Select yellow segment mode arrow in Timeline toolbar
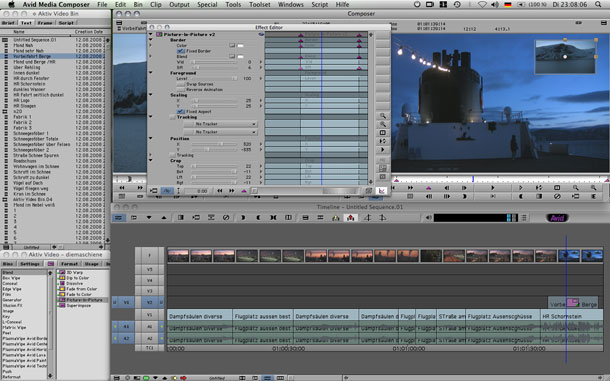The image size is (610, 381). (x=336, y=218)
